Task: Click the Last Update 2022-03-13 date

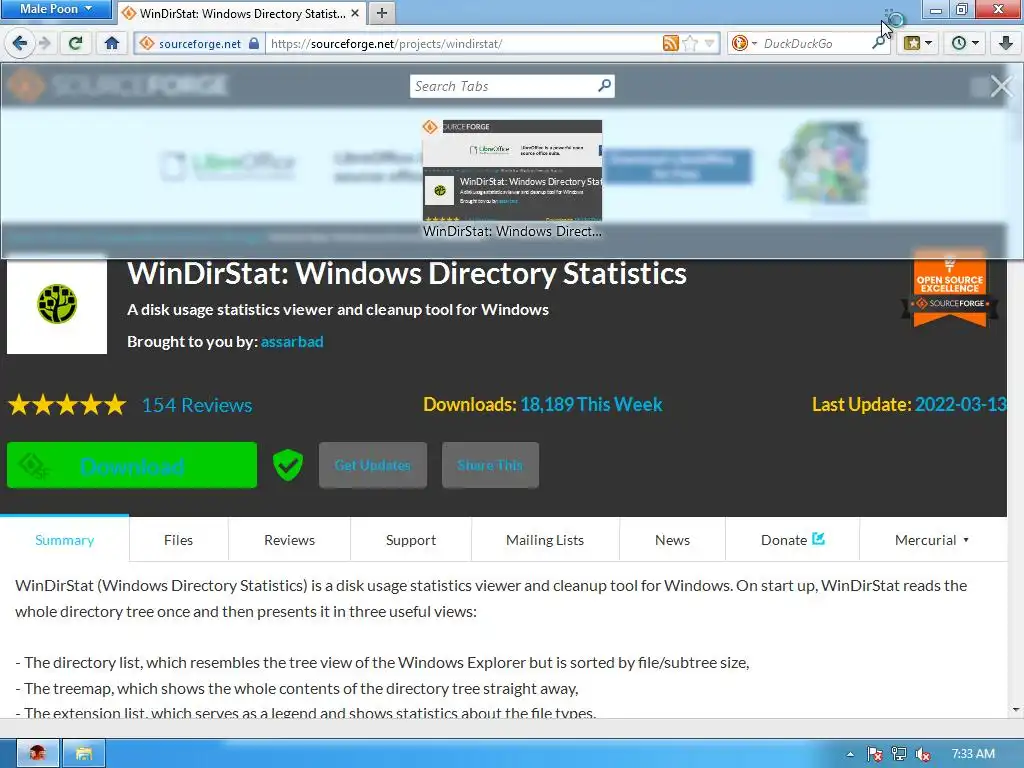Action: (x=960, y=404)
